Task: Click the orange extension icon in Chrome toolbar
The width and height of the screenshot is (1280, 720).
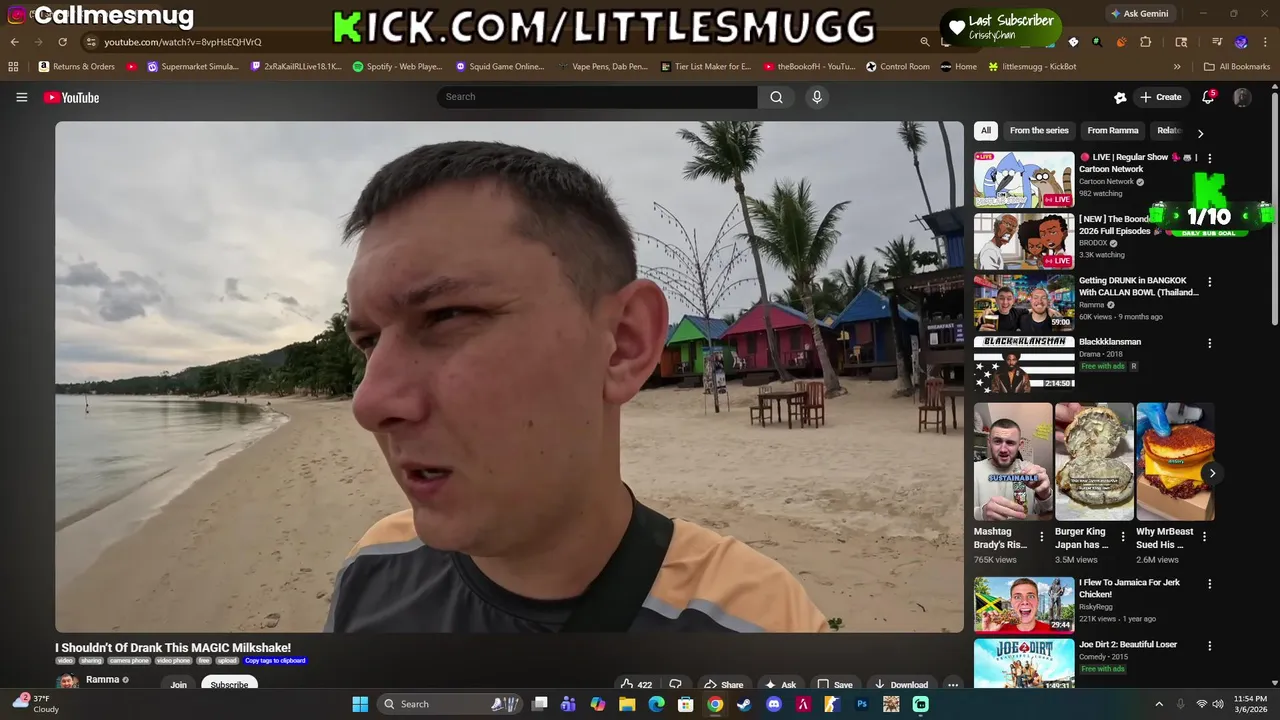Action: point(1121,42)
